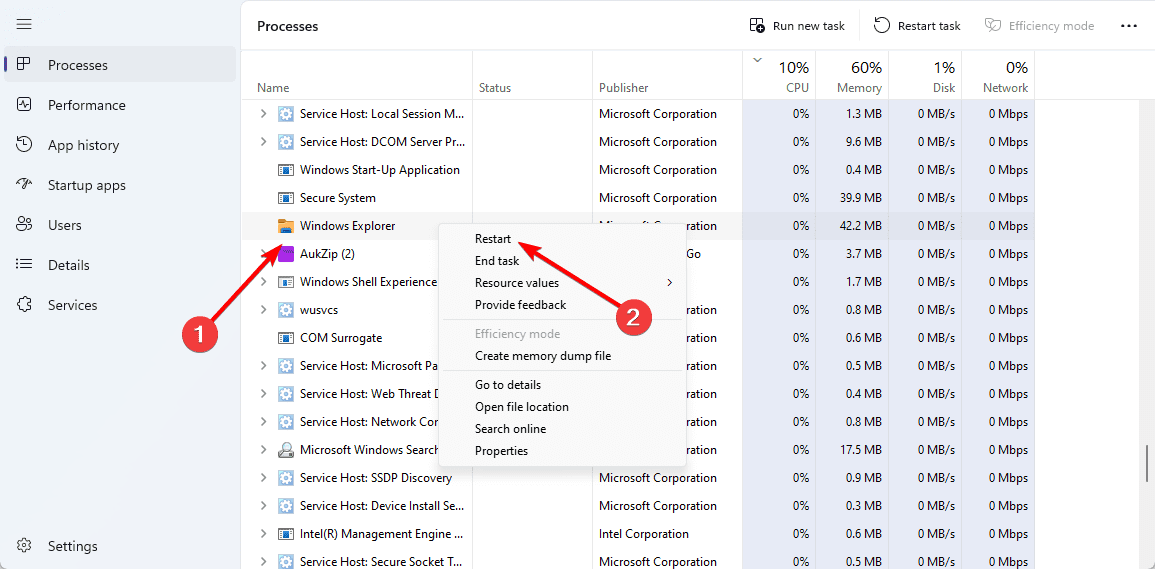Click the Startup apps gauge icon

pos(24,184)
